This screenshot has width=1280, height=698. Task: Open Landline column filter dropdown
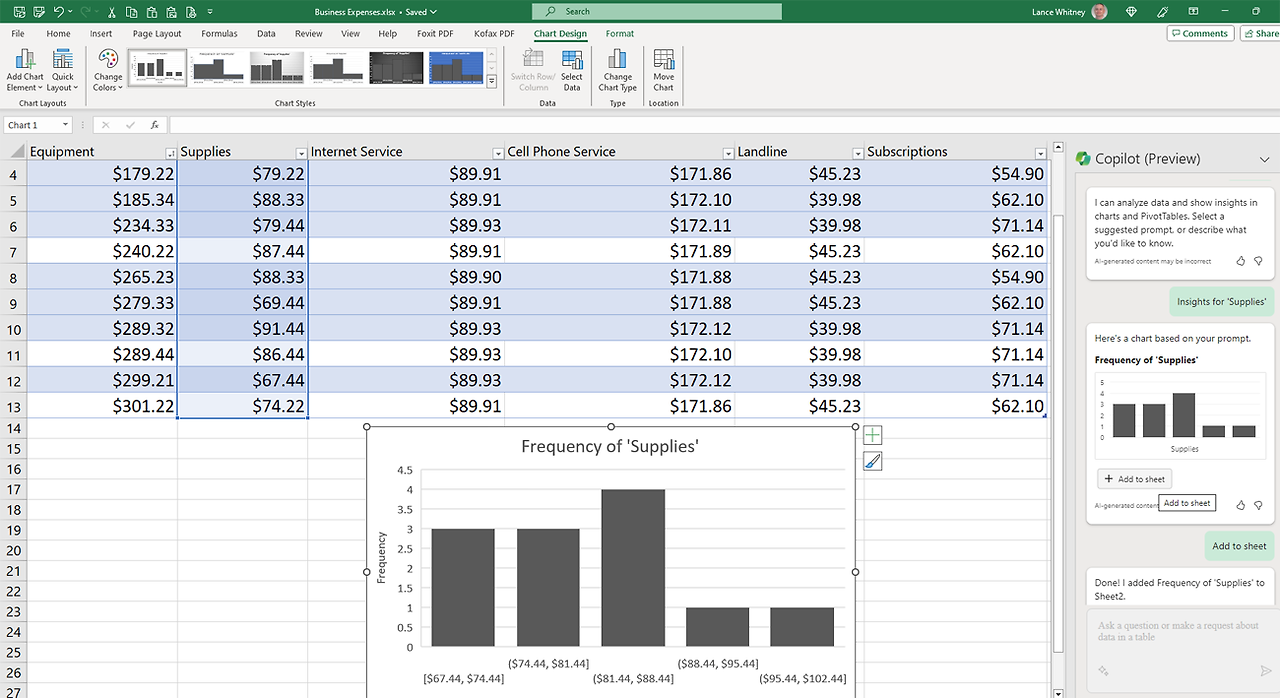point(857,153)
